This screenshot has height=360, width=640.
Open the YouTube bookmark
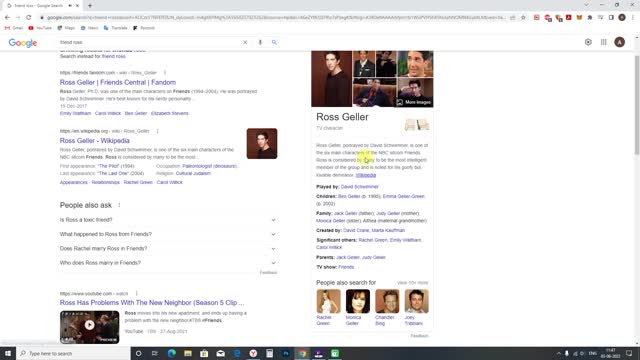(40, 28)
